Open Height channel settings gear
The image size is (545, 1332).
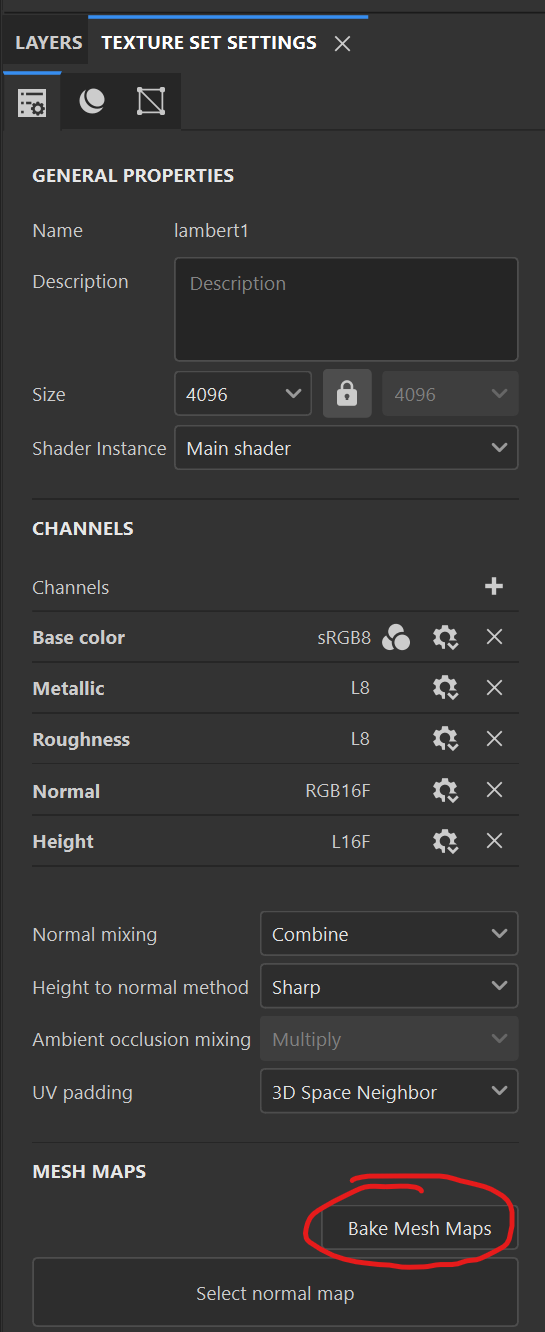coord(445,841)
